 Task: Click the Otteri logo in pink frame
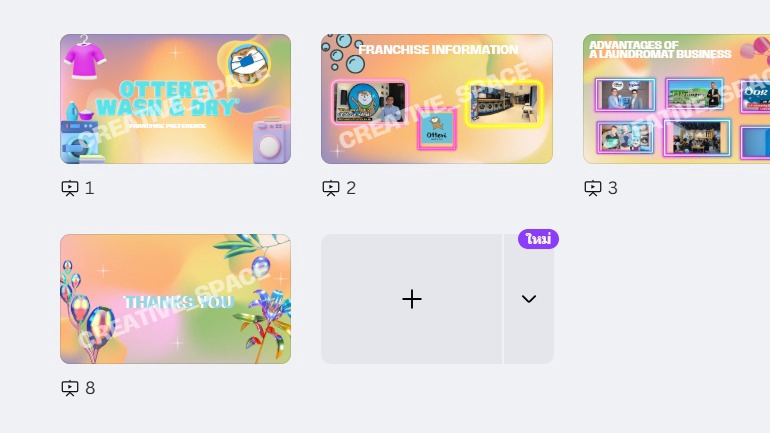coord(437,130)
